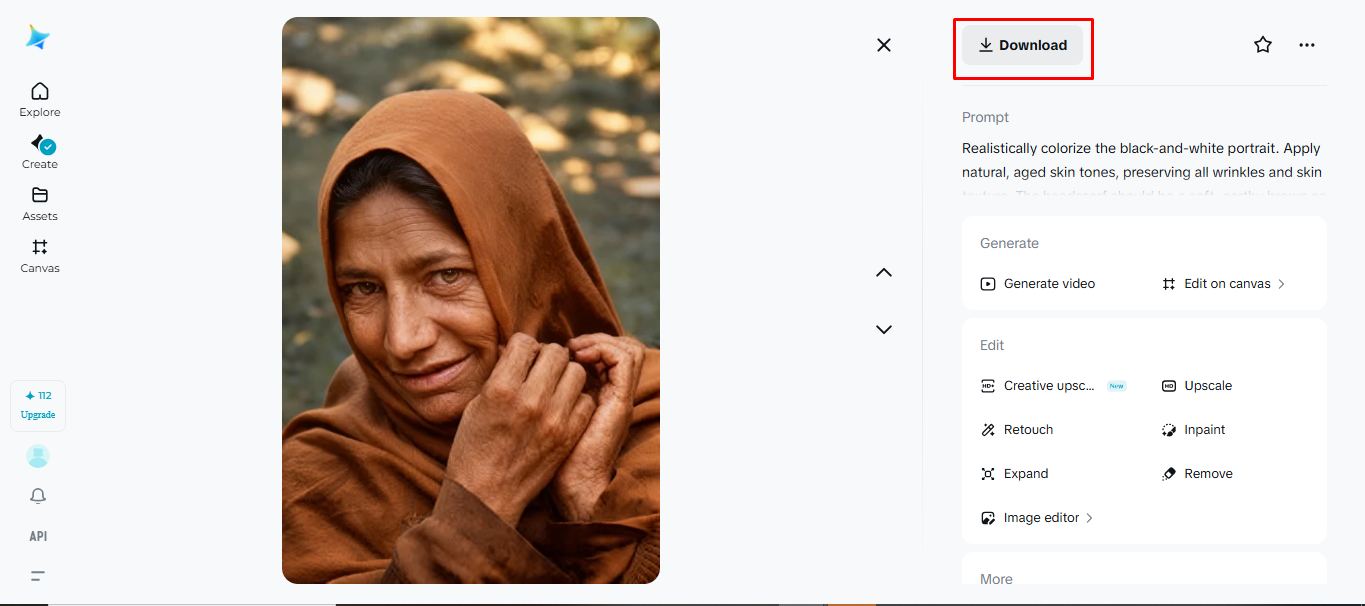Open the three-dots more options menu
This screenshot has height=606, width=1365.
click(1307, 45)
